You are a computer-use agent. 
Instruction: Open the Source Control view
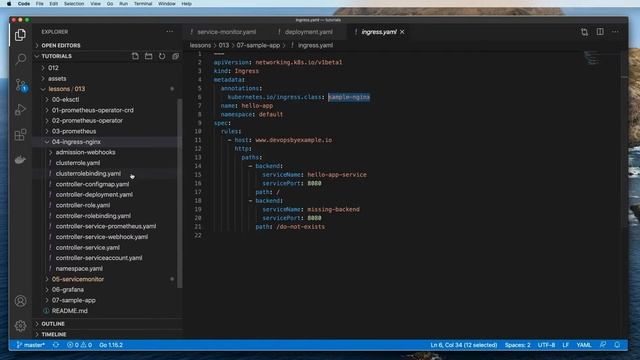pos(20,85)
